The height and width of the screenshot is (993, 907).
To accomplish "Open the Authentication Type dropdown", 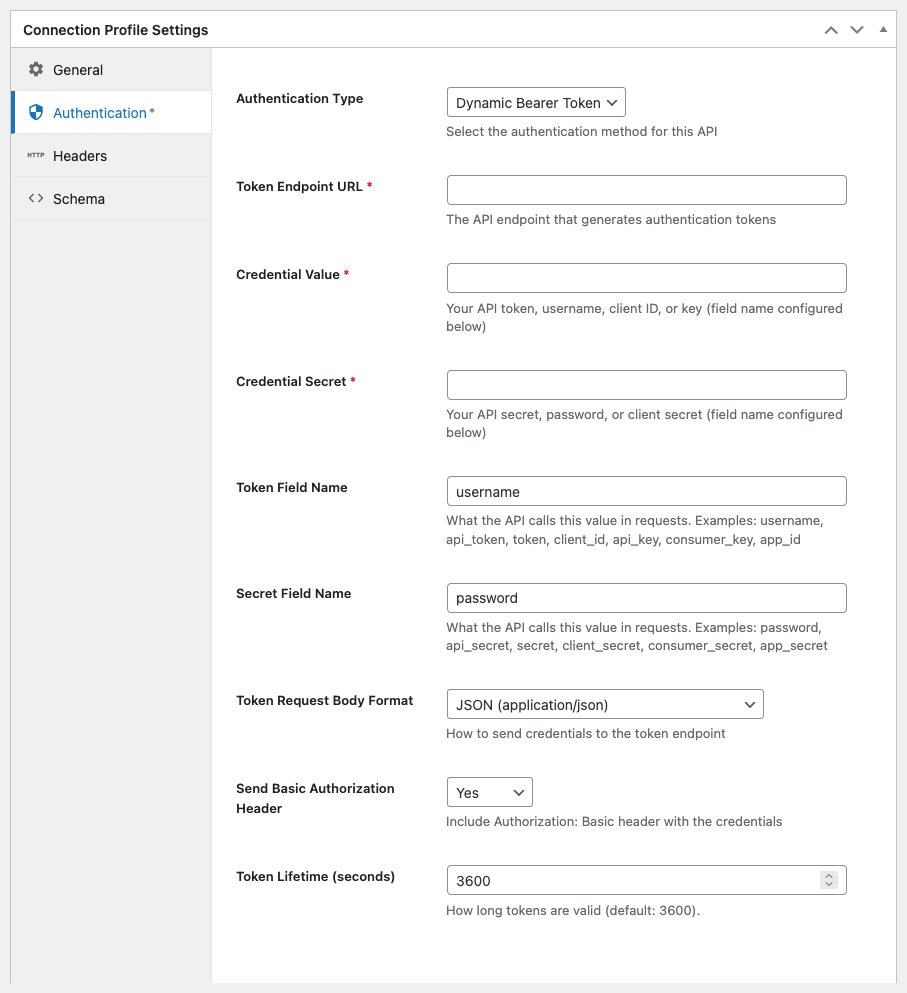I will (x=536, y=102).
